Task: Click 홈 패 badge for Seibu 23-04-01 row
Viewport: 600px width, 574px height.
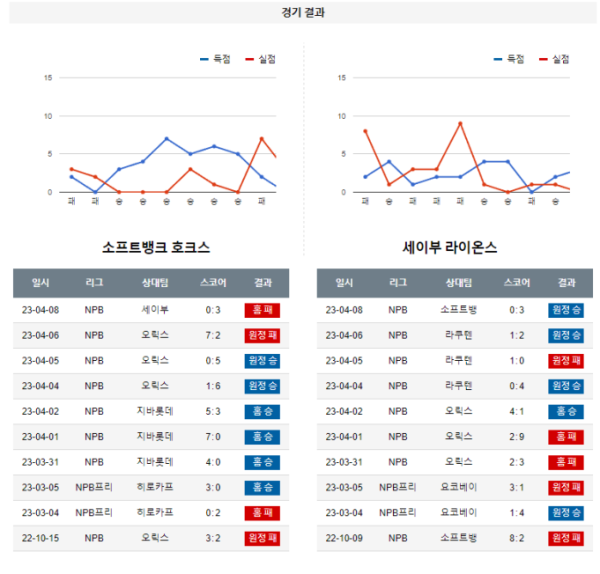Action: (566, 437)
